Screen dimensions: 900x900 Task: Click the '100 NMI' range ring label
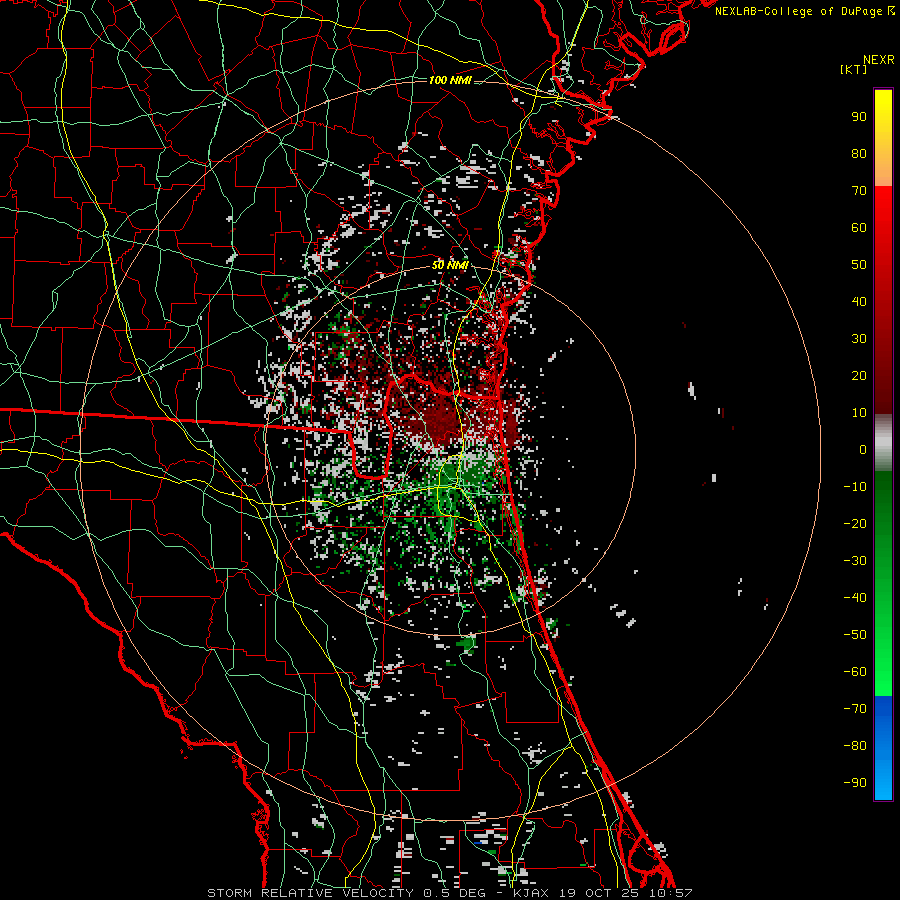(x=450, y=80)
